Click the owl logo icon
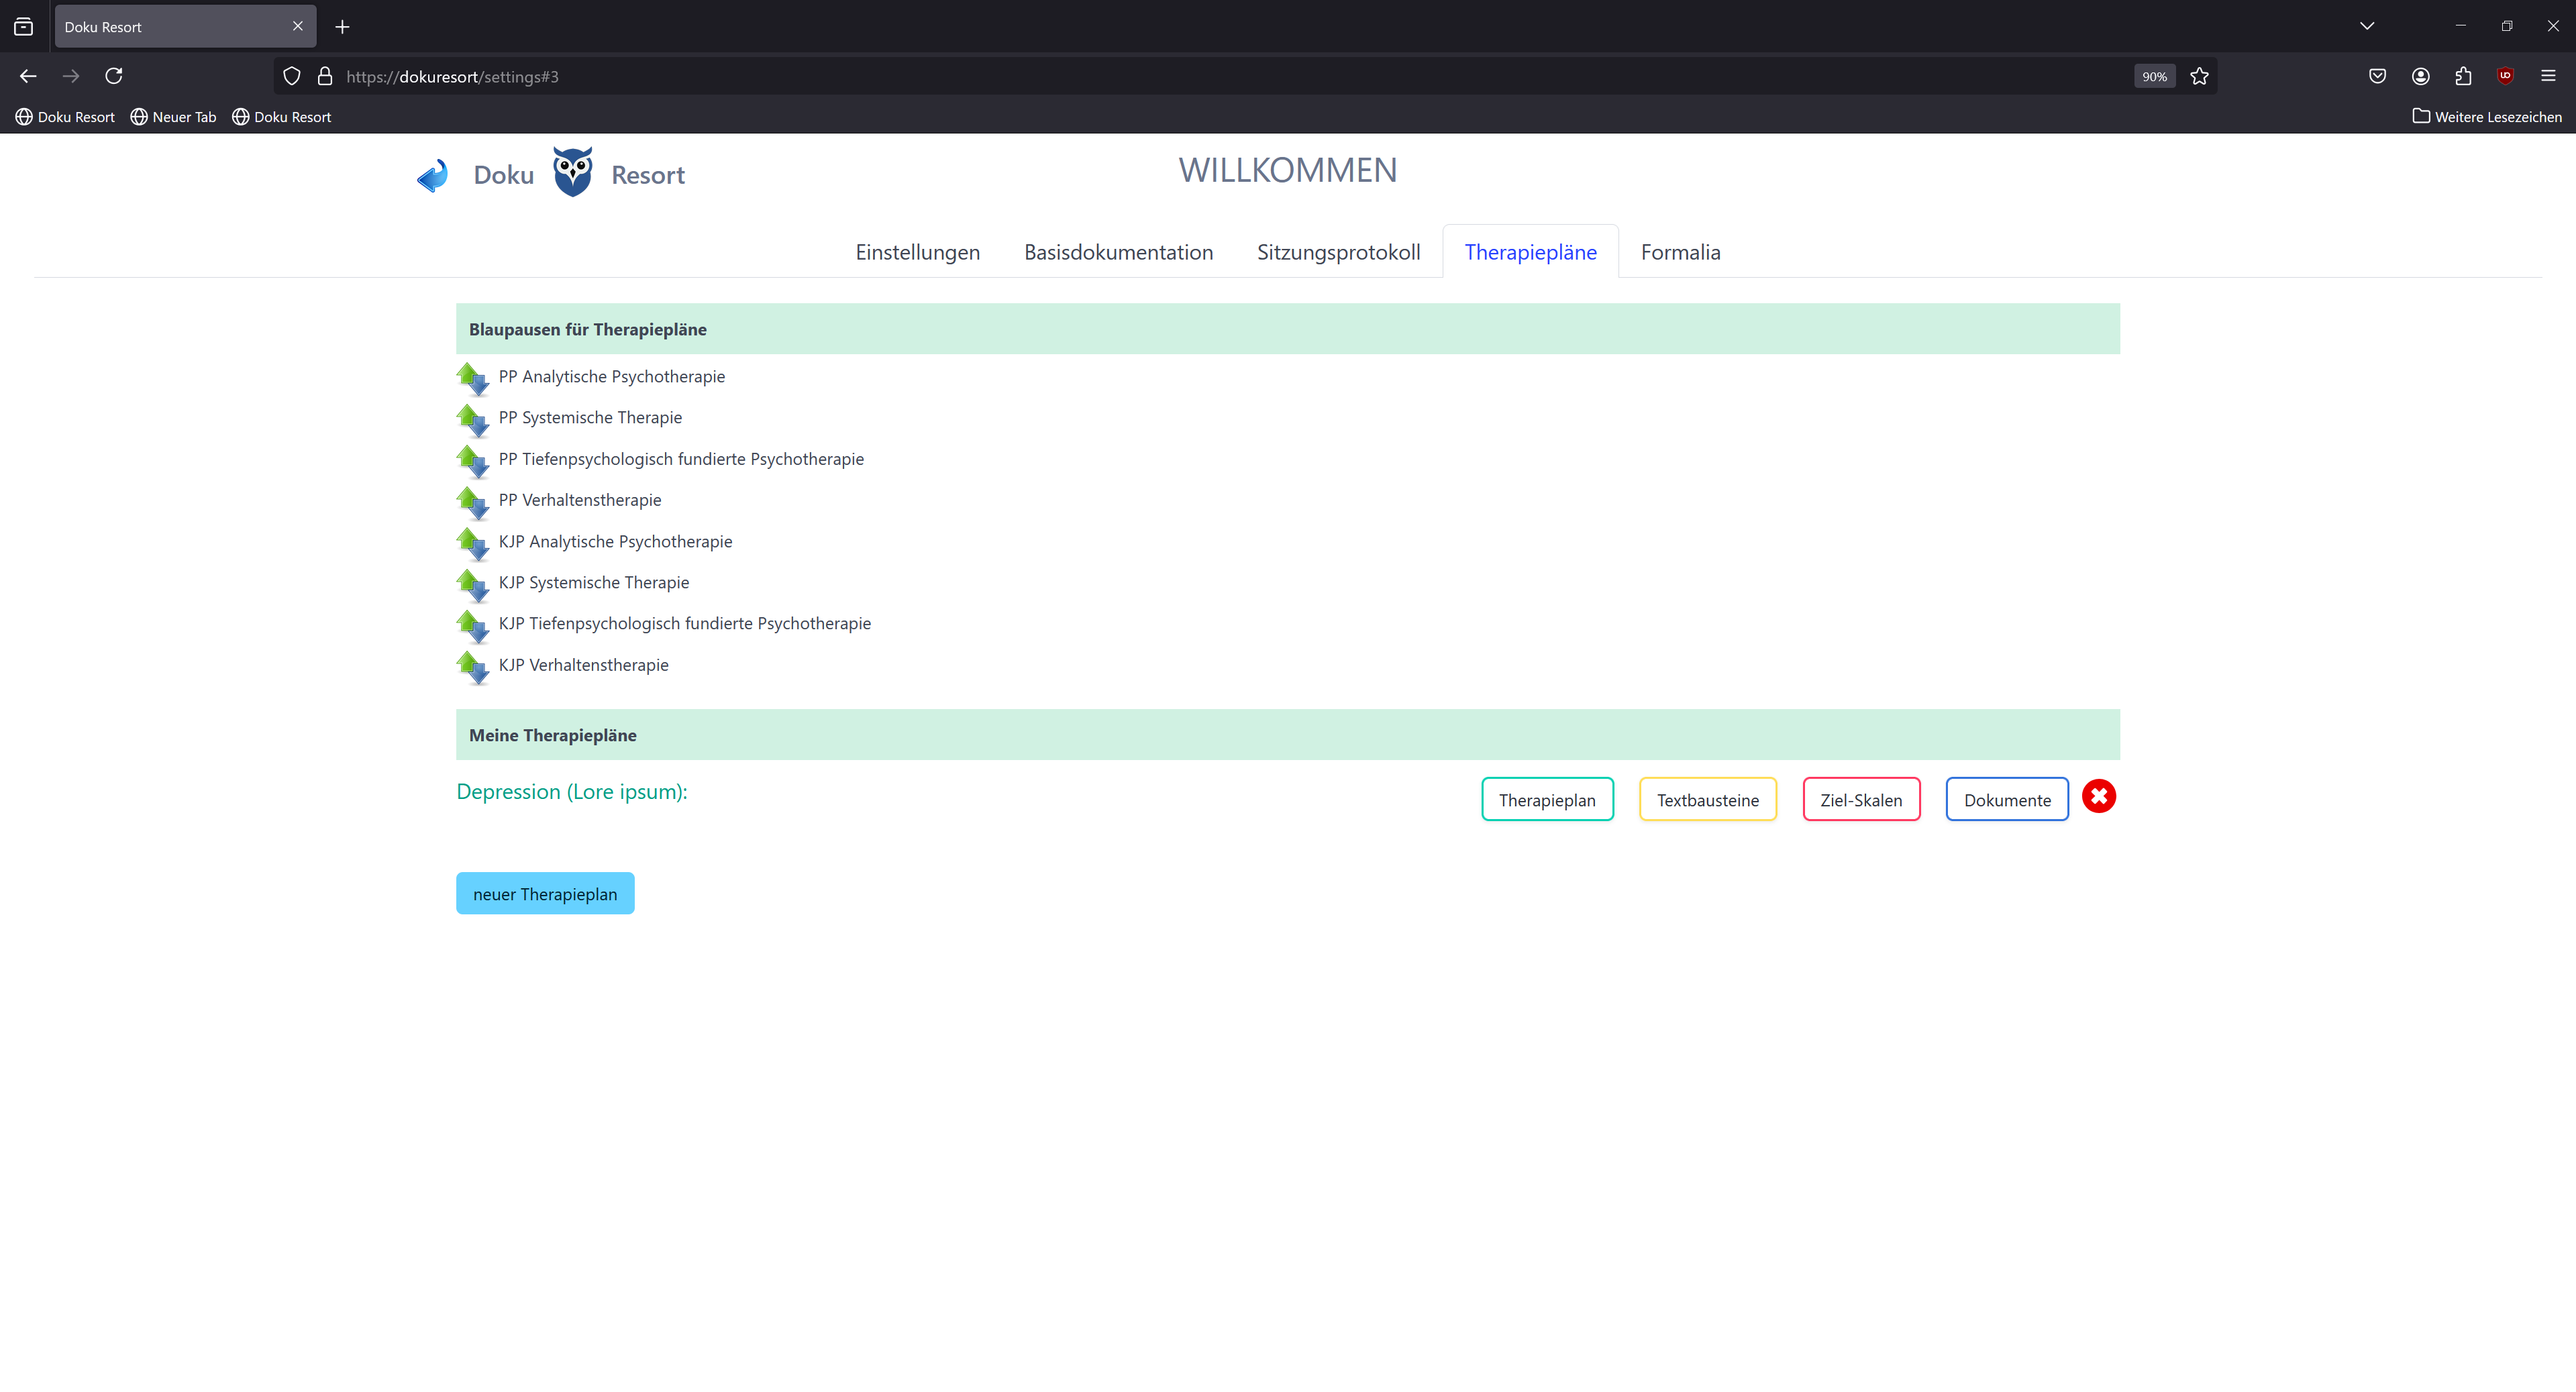Viewport: 2576px width, 1392px height. 572,172
